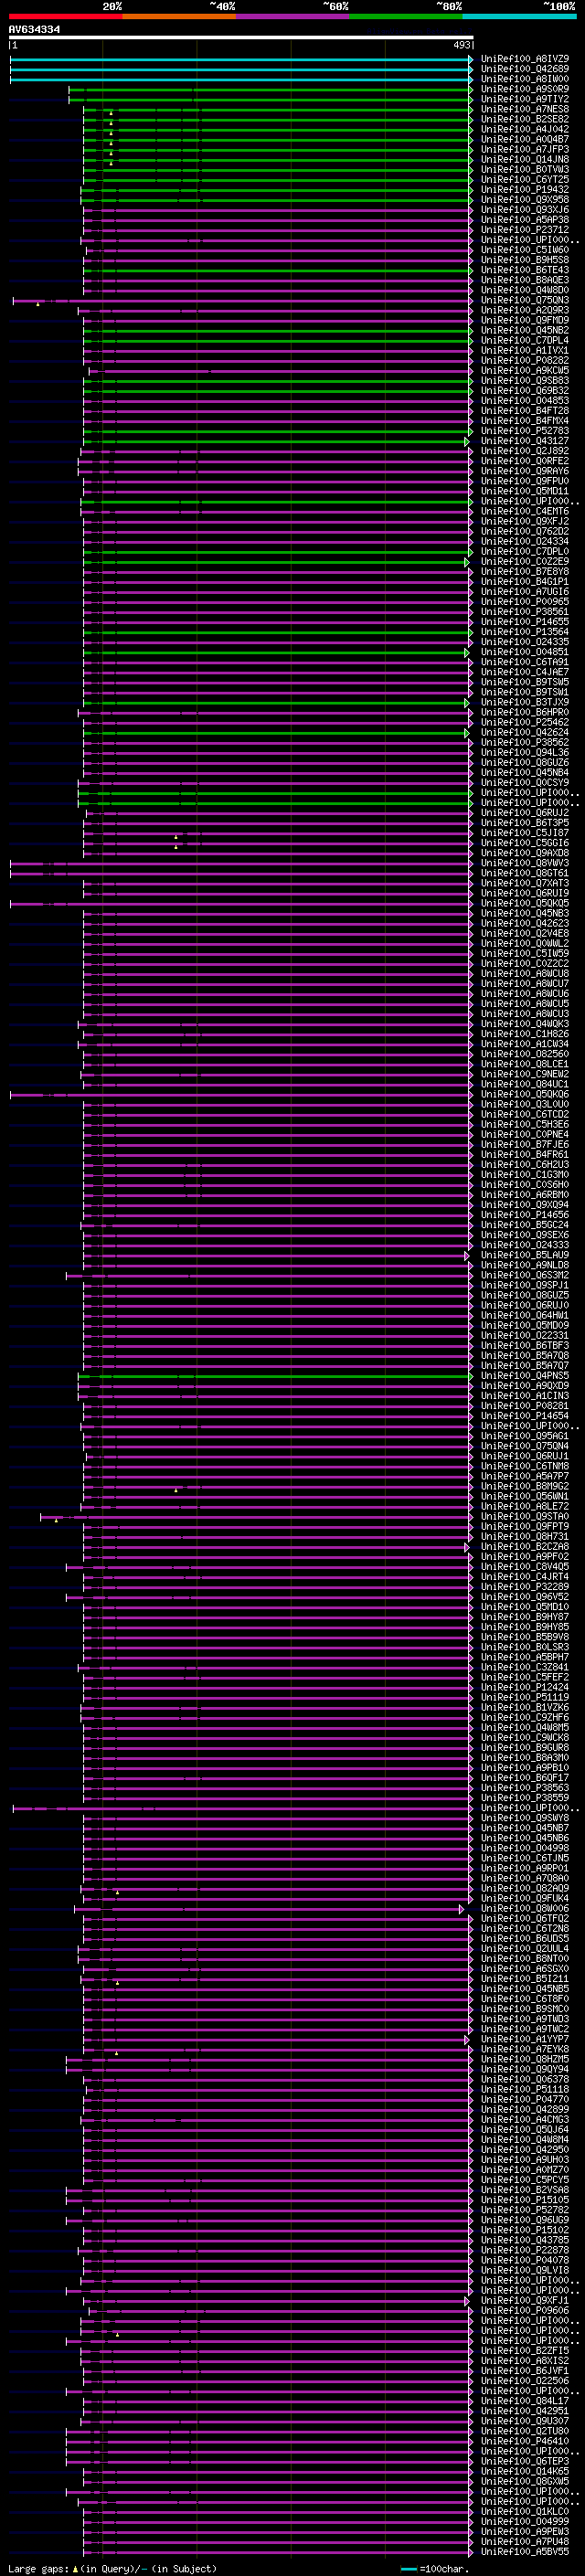Open hit UniRef100_A9S0R9
Image resolution: width=585 pixels, height=2576 pixels.
[525, 89]
